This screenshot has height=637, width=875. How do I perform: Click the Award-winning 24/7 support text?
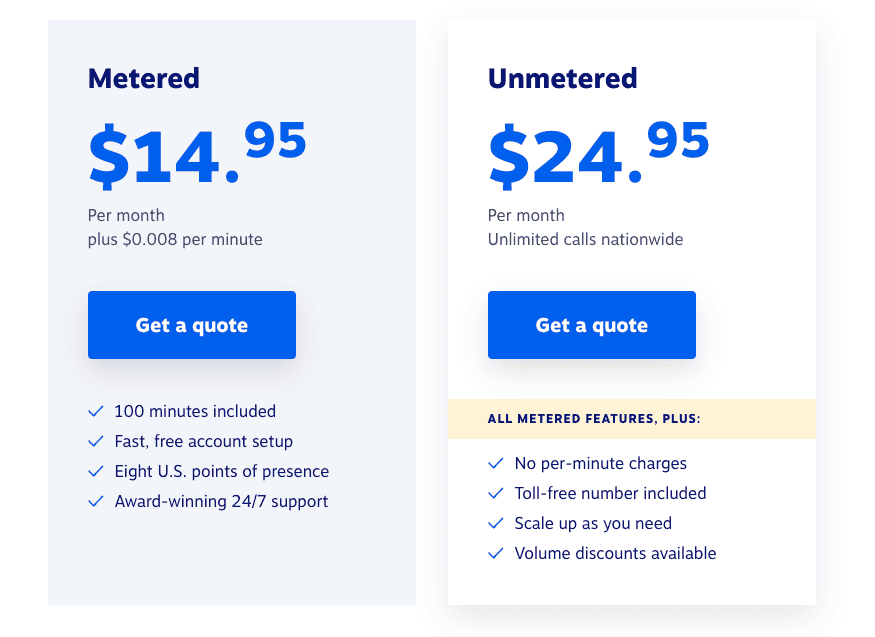(x=221, y=501)
